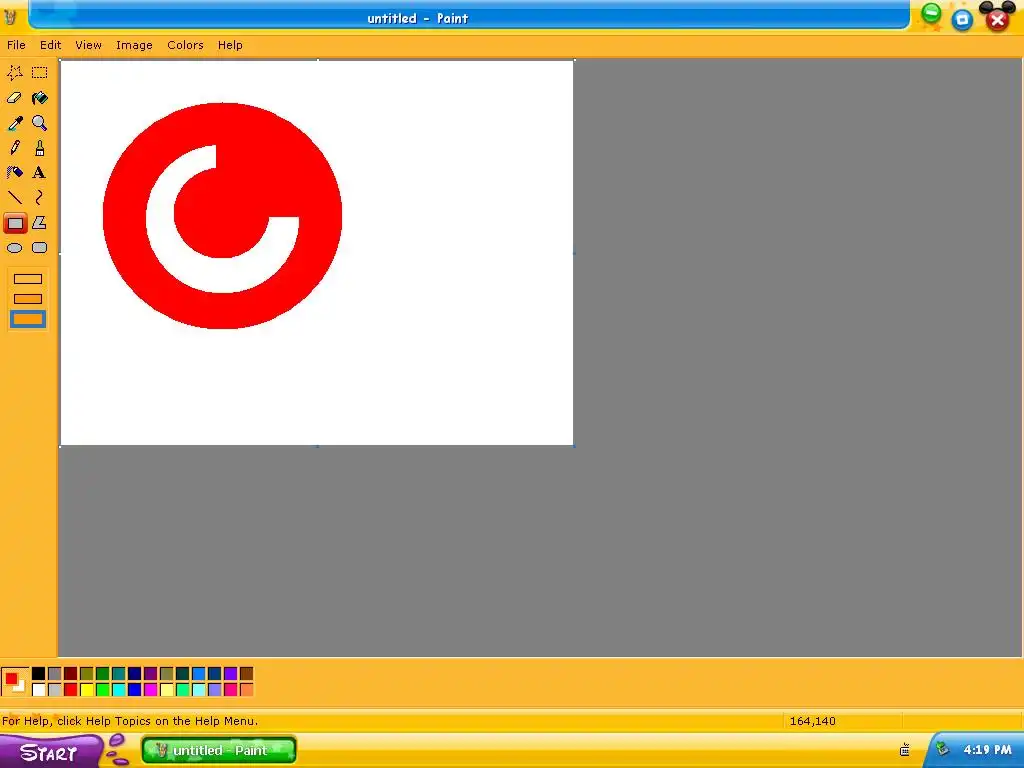Click the Start button
Viewport: 1024px width, 768px height.
51,752
